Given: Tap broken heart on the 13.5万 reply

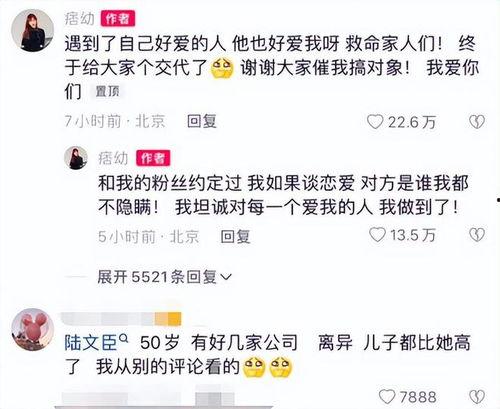Looking at the screenshot, I should point(477,235).
